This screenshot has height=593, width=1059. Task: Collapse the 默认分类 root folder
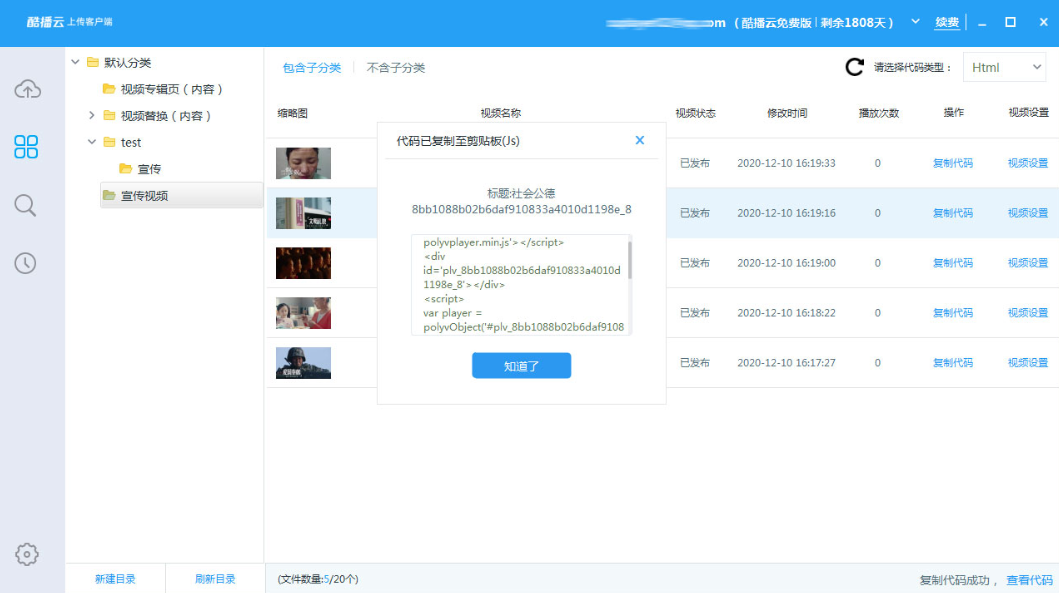click(x=76, y=62)
